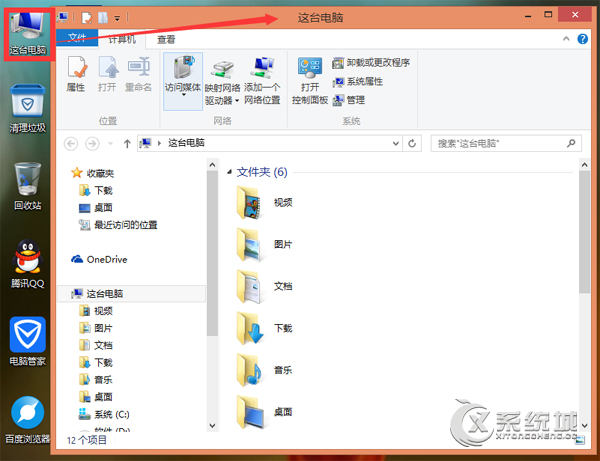Screen dimensions: 600x461
Task: Select 文档 in the navigation tree
Action: point(96,345)
